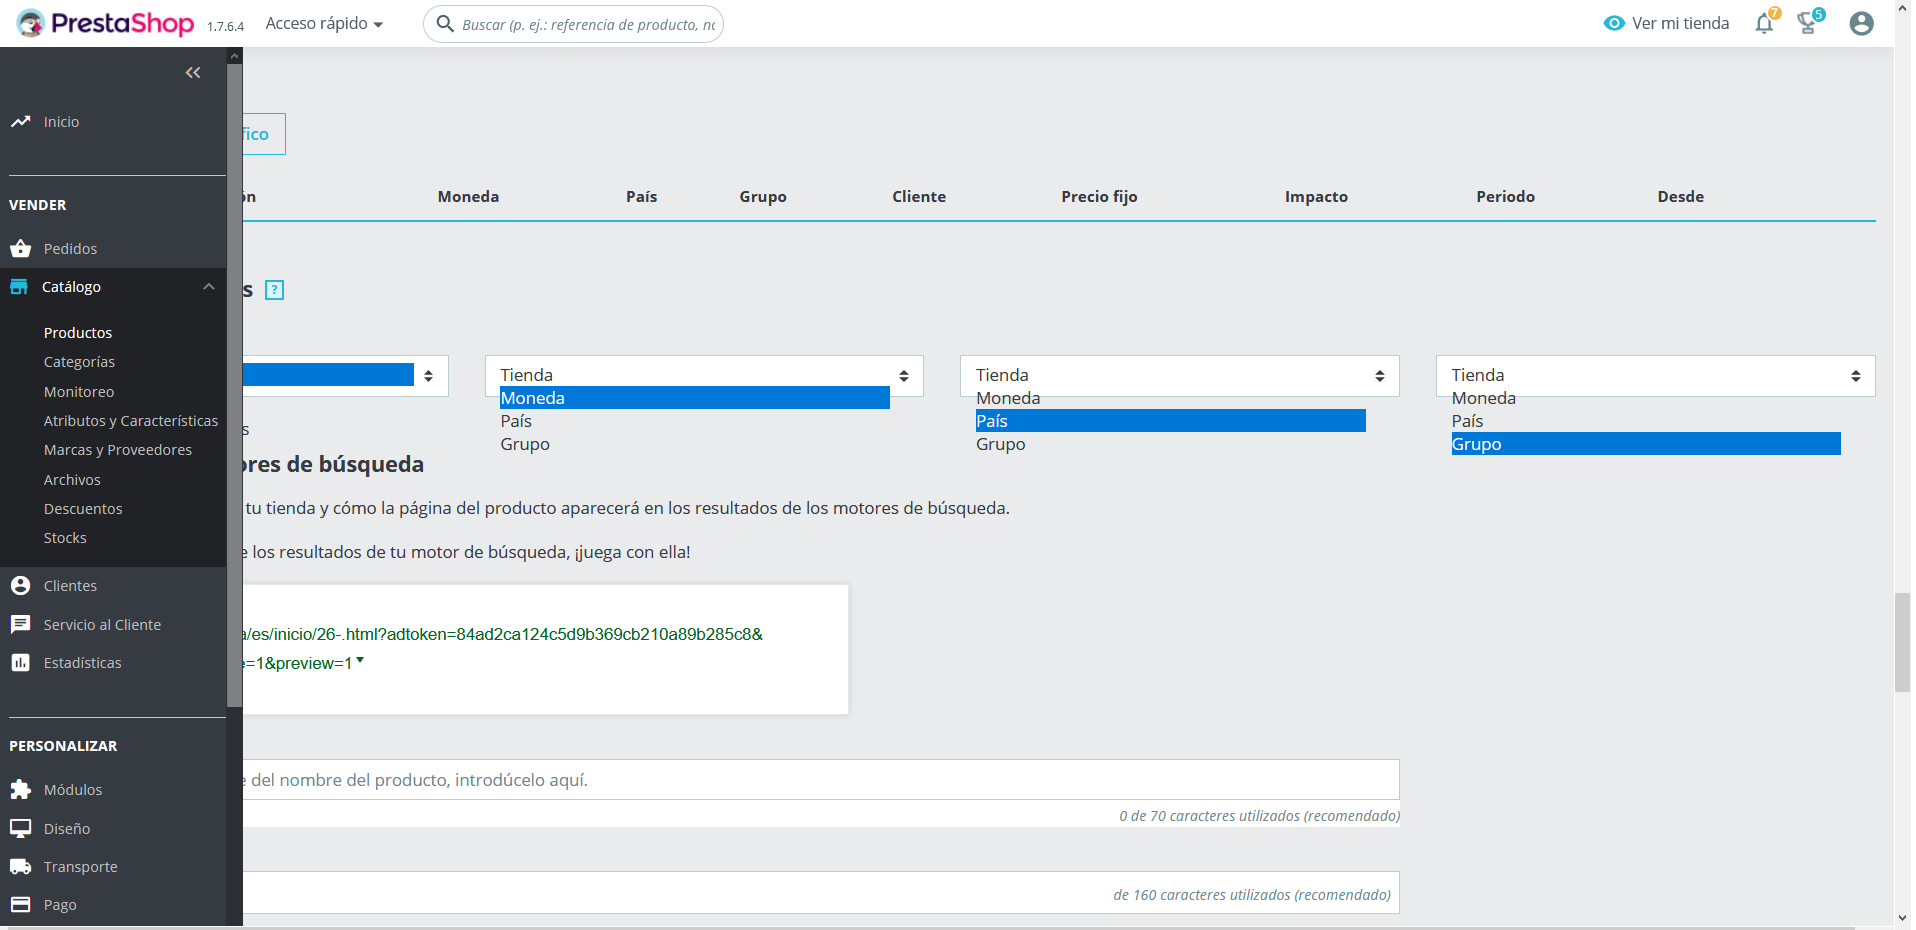Click the Precio fijo column header

[1099, 197]
